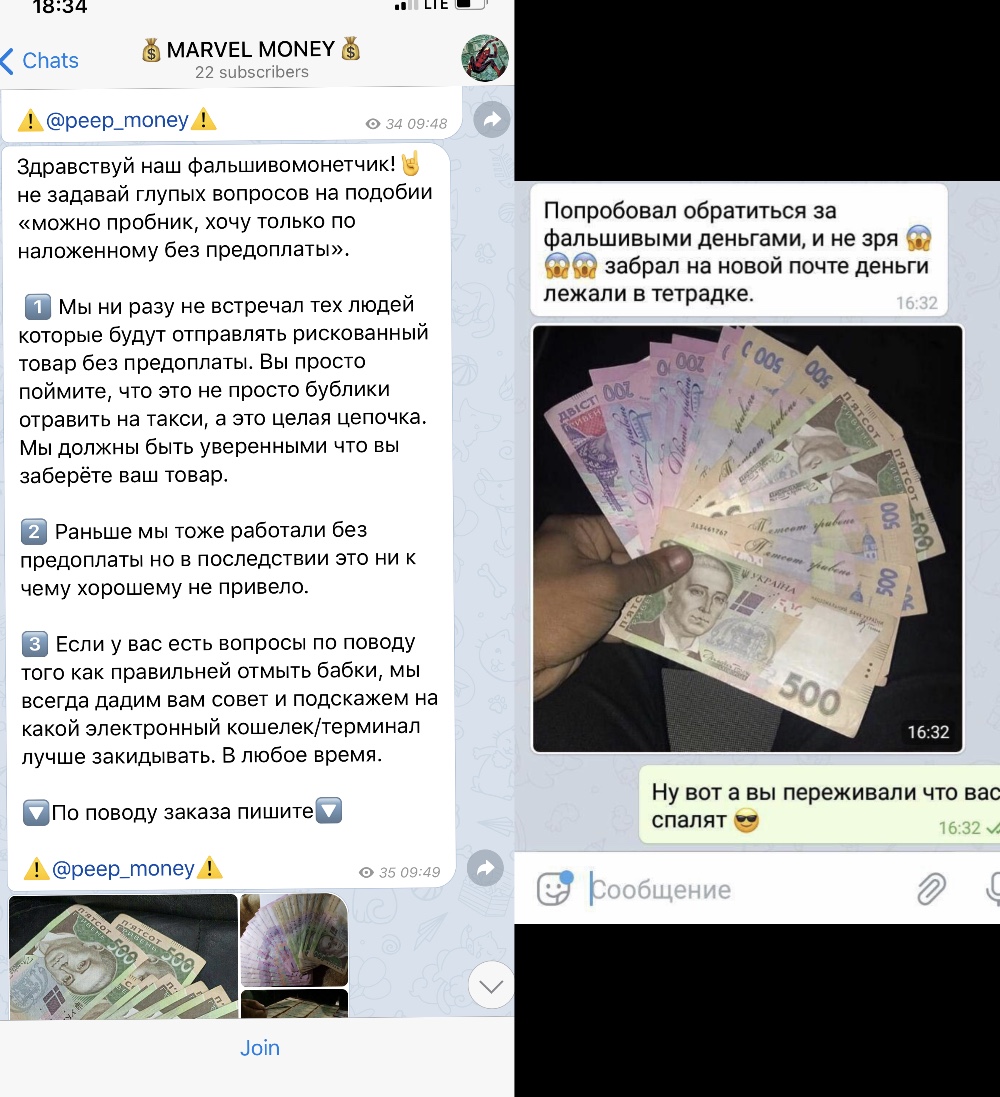Image resolution: width=1000 pixels, height=1097 pixels.
Task: Select the green reply message bubble
Action: coord(819,804)
